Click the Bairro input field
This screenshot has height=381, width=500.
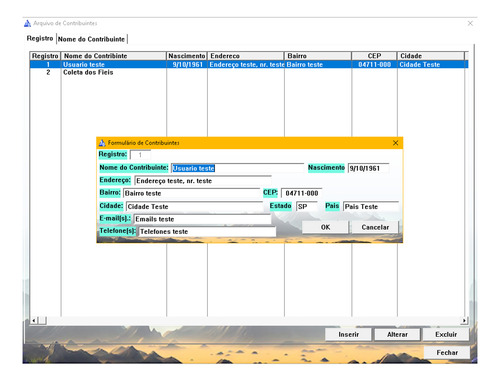tap(192, 193)
